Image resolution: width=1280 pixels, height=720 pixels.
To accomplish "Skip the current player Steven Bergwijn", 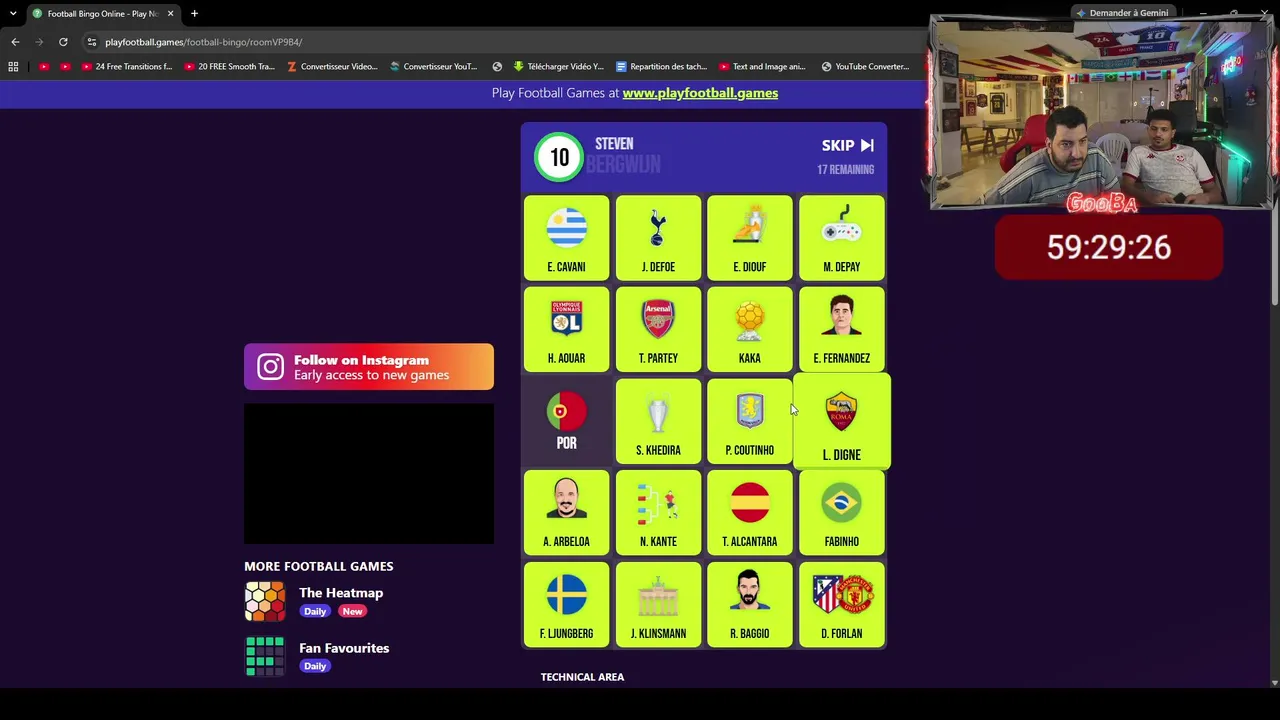I will (848, 145).
